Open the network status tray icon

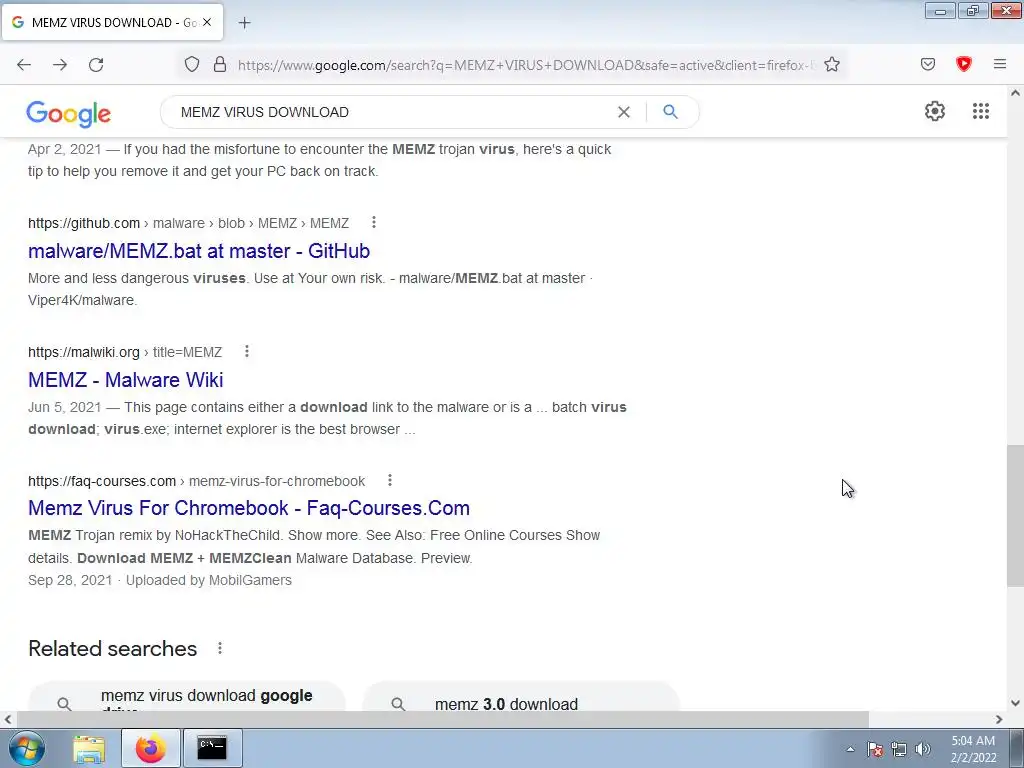point(899,749)
